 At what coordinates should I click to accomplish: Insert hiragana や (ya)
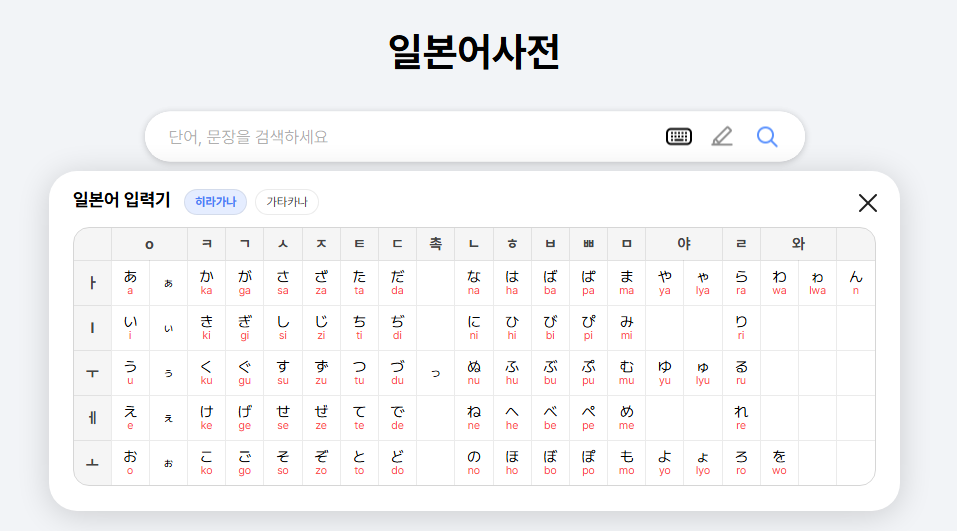(x=665, y=283)
